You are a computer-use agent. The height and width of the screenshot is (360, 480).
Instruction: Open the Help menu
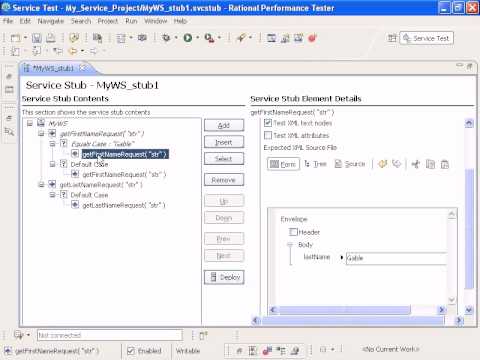pos(180,21)
